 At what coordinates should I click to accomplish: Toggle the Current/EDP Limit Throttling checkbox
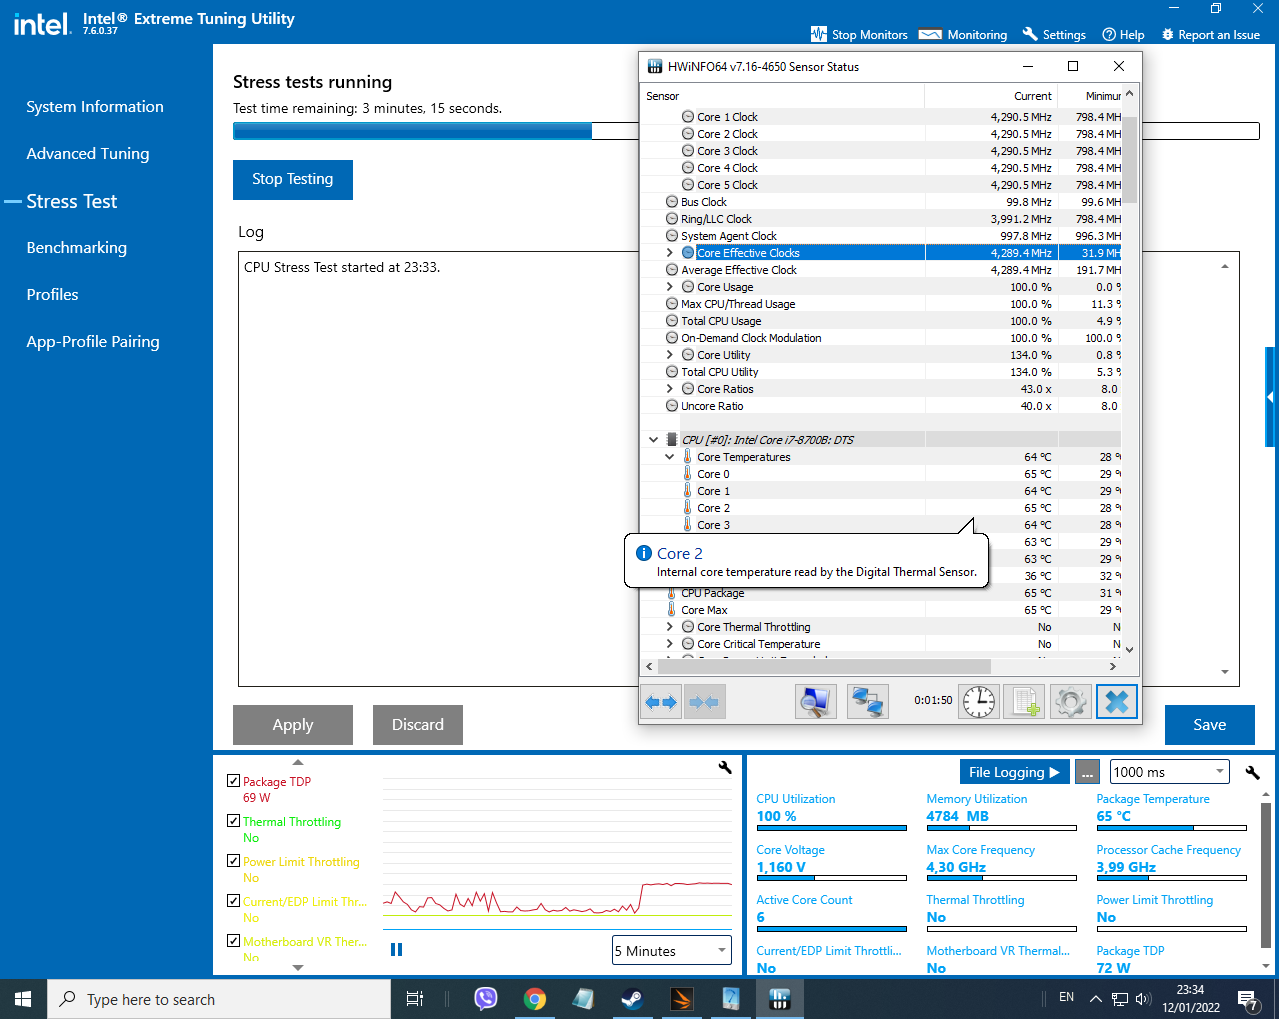tap(233, 901)
